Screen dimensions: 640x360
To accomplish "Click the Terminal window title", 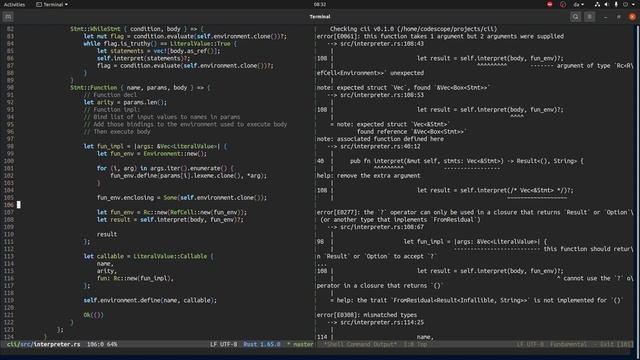I will coord(320,17).
